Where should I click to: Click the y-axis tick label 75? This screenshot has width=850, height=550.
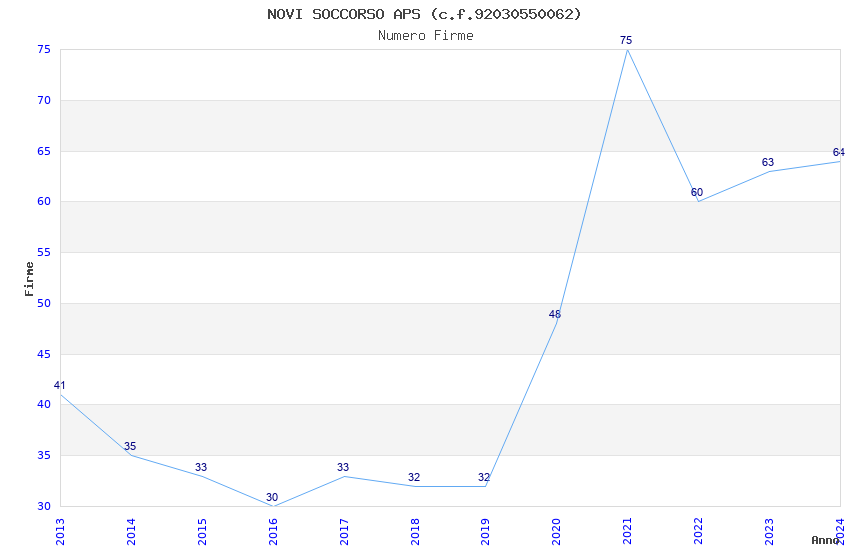tap(44, 49)
